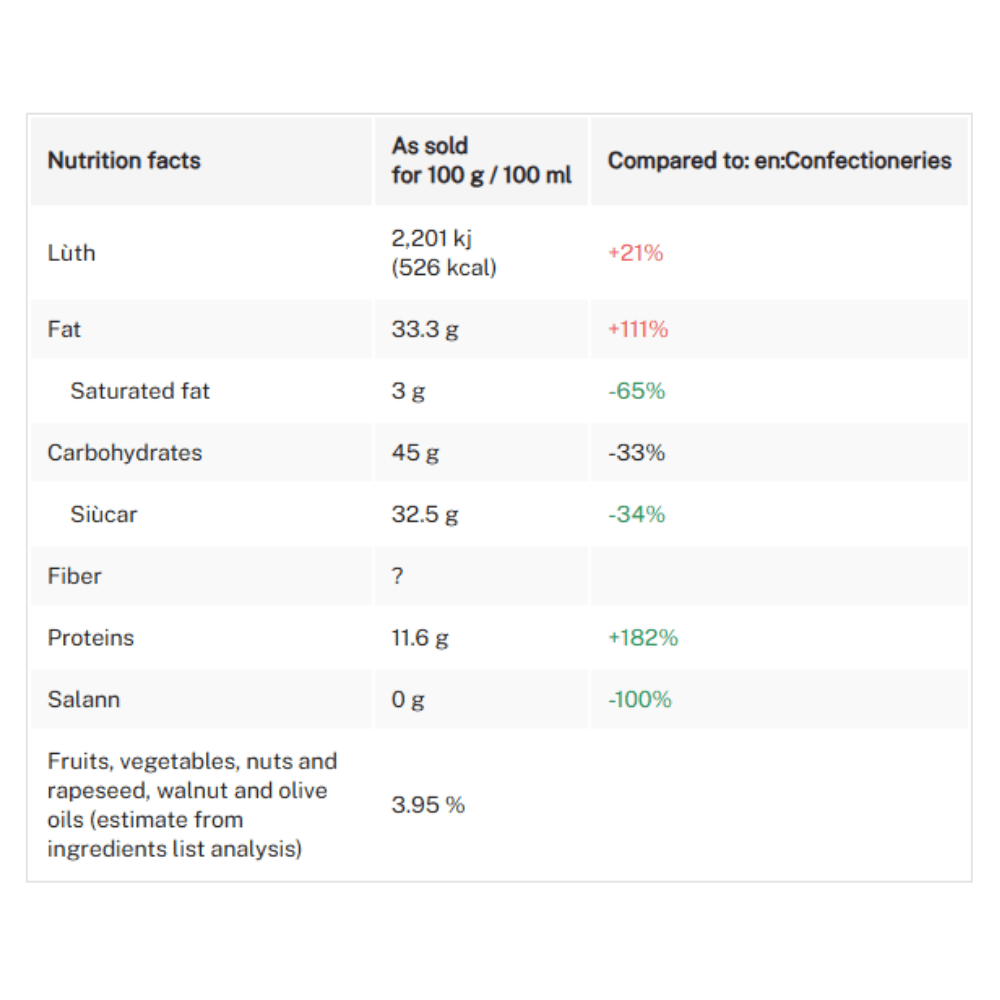Click the +21% energy comparison
The height and width of the screenshot is (1000, 1000).
pyautogui.click(x=635, y=253)
